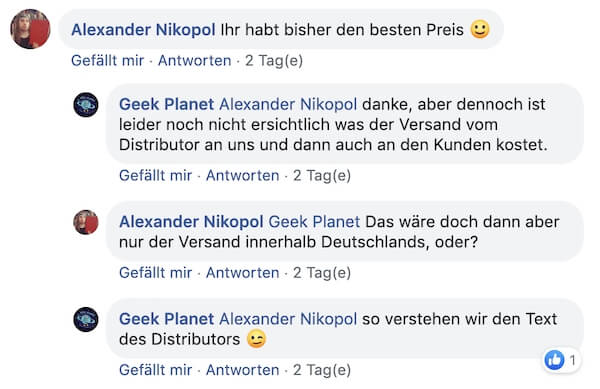Click Geek Planet avatar on last reply
This screenshot has width=600, height=389.
[86, 319]
